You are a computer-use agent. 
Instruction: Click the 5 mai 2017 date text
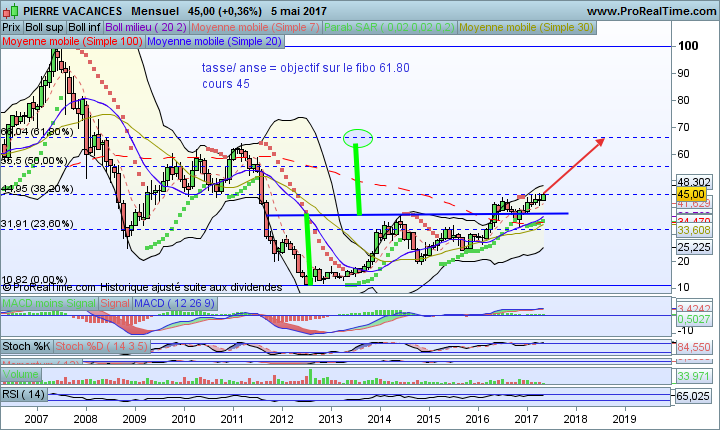(x=299, y=11)
